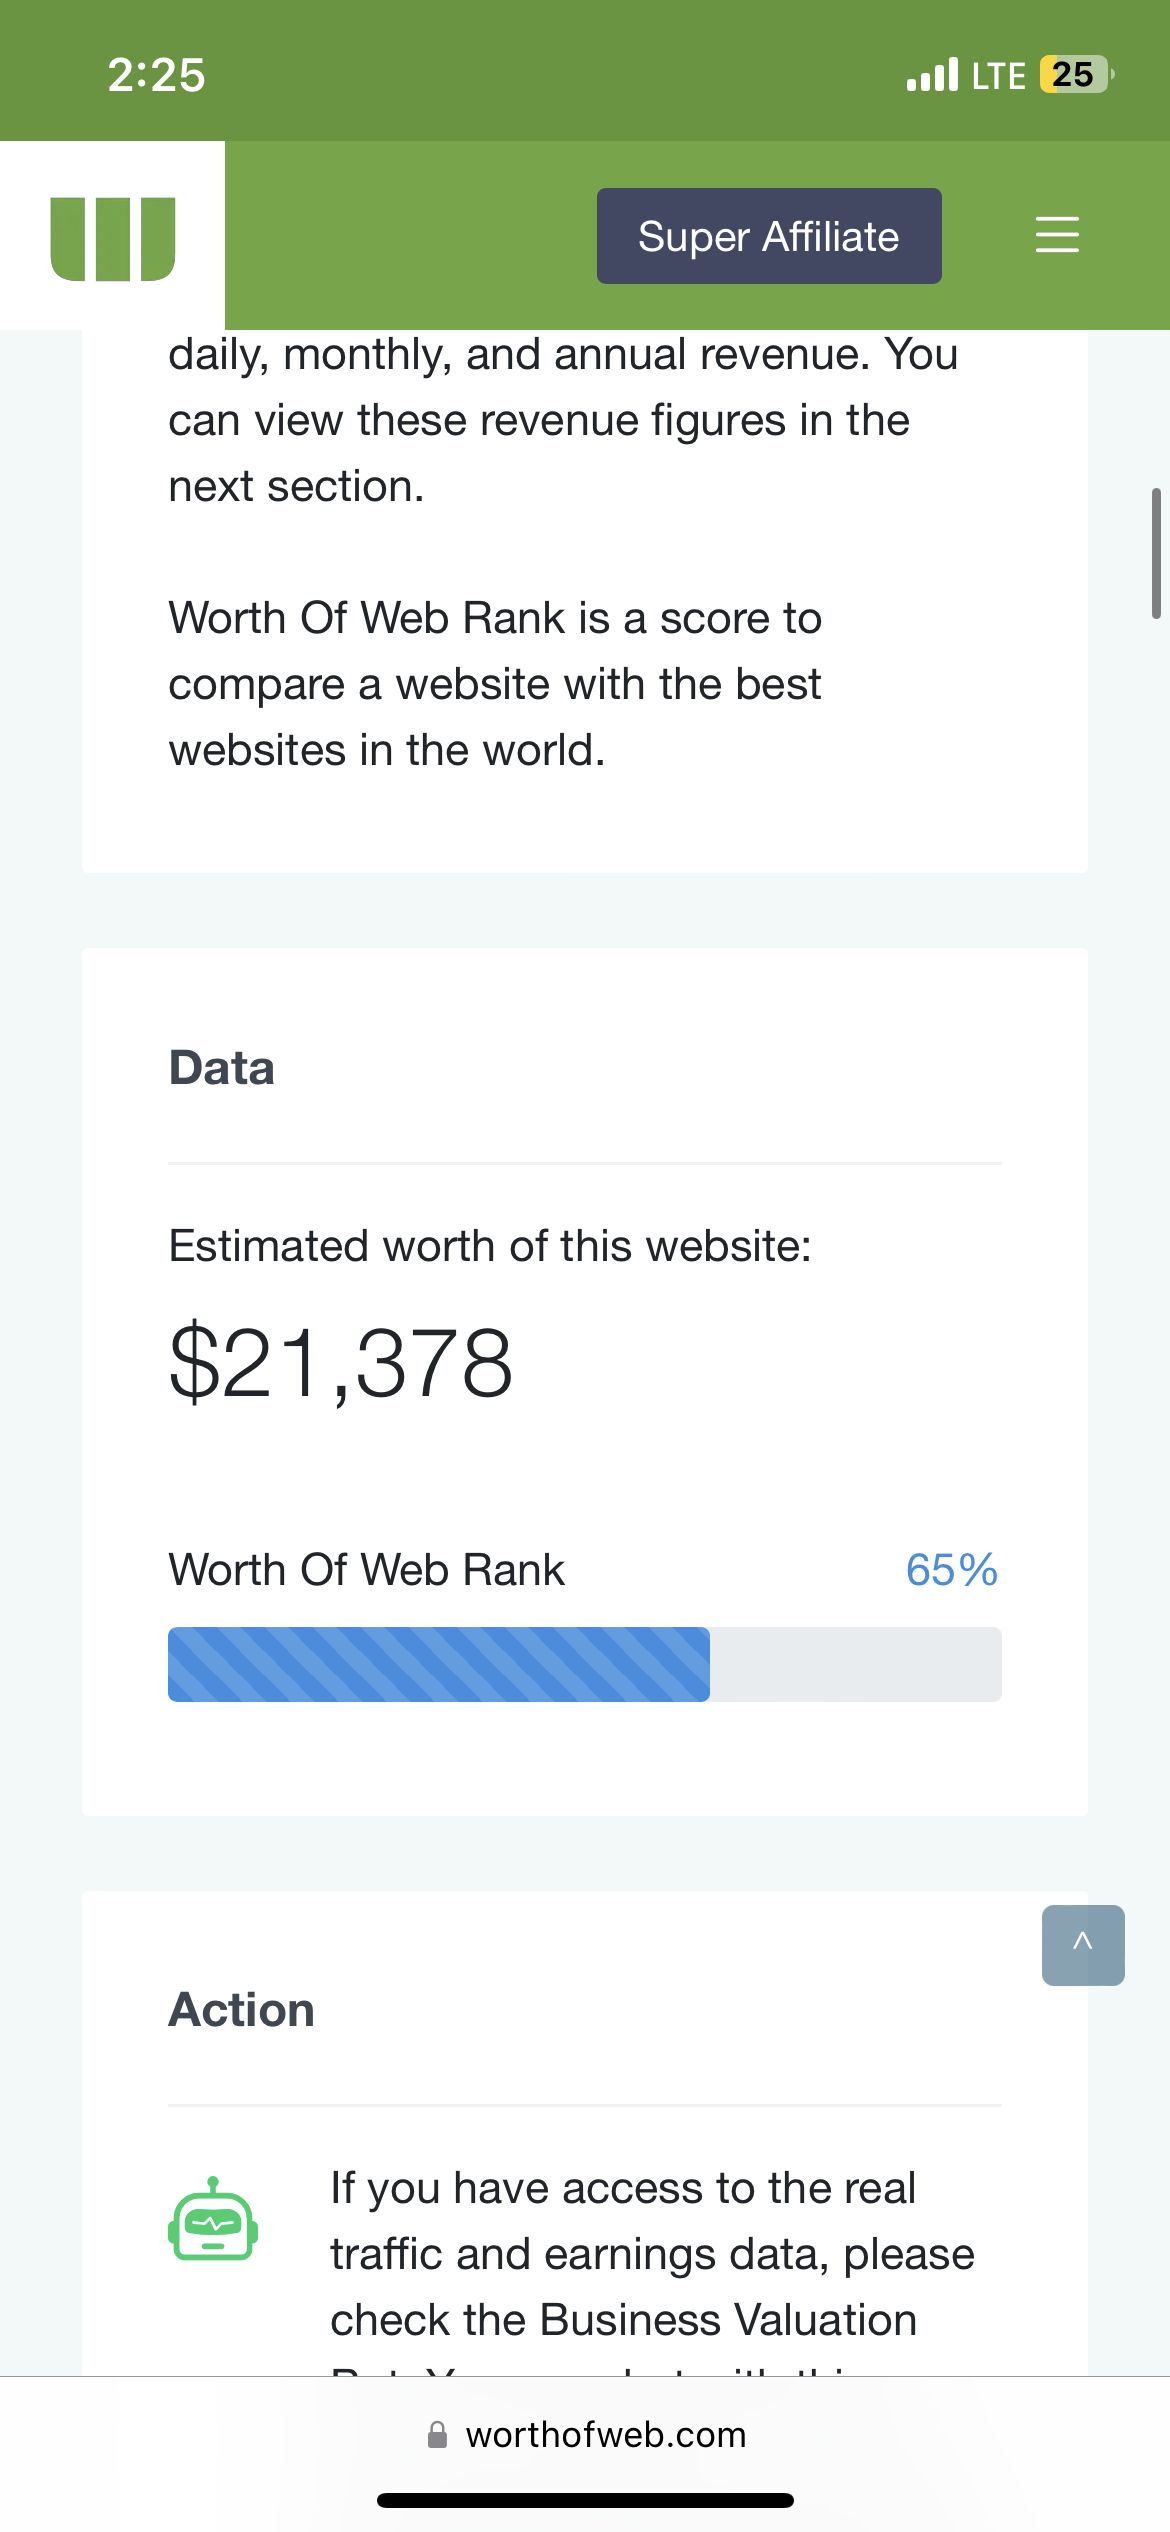Screen dimensions: 1170x2532
Task: Open the hamburger menu
Action: click(x=1056, y=235)
